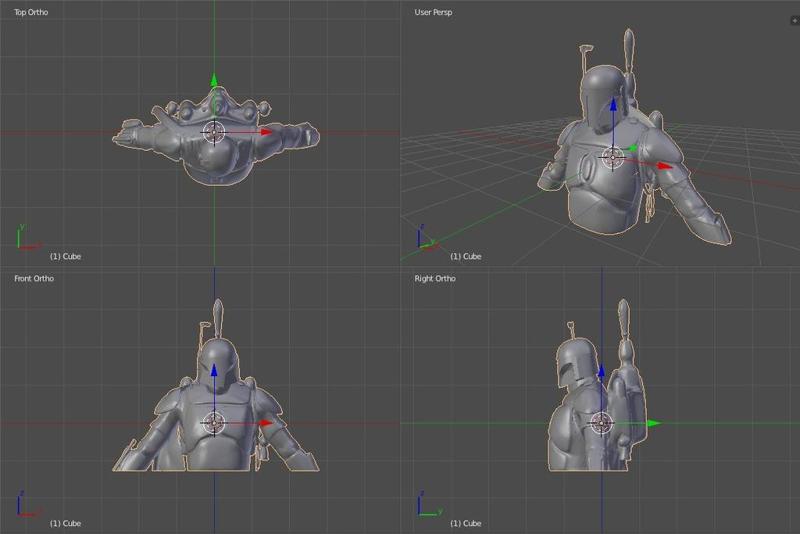Expand the side region via the plus icon
800x534 pixels.
click(x=794, y=20)
